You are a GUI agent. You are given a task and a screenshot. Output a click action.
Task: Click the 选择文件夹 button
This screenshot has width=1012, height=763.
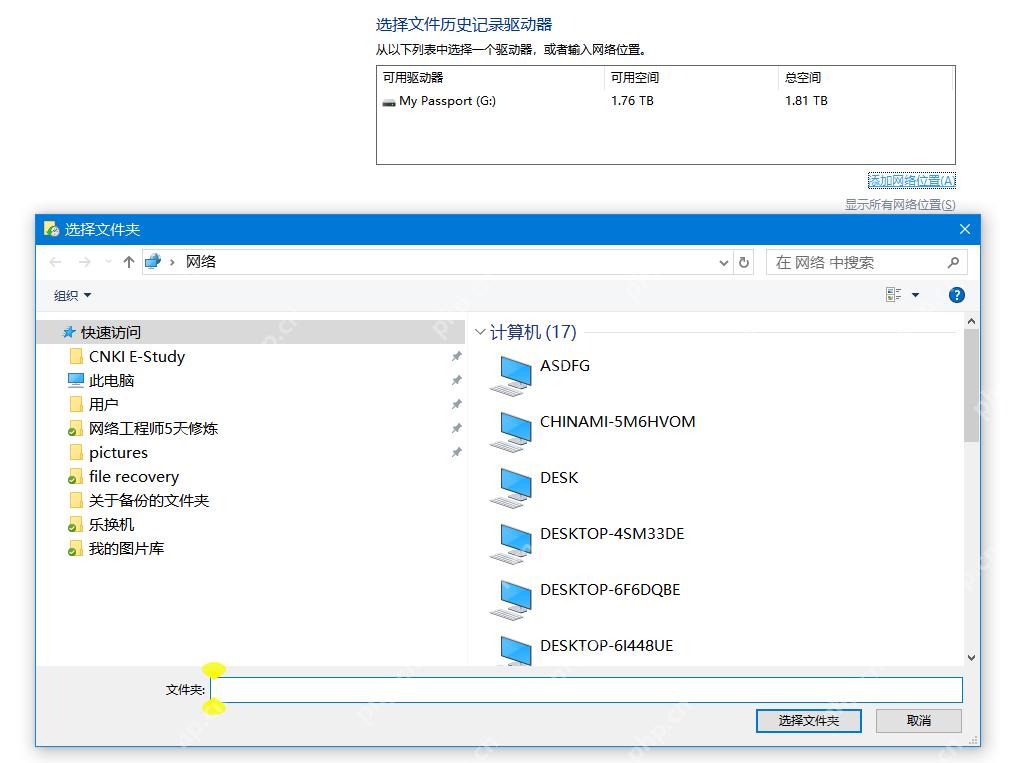pyautogui.click(x=809, y=721)
